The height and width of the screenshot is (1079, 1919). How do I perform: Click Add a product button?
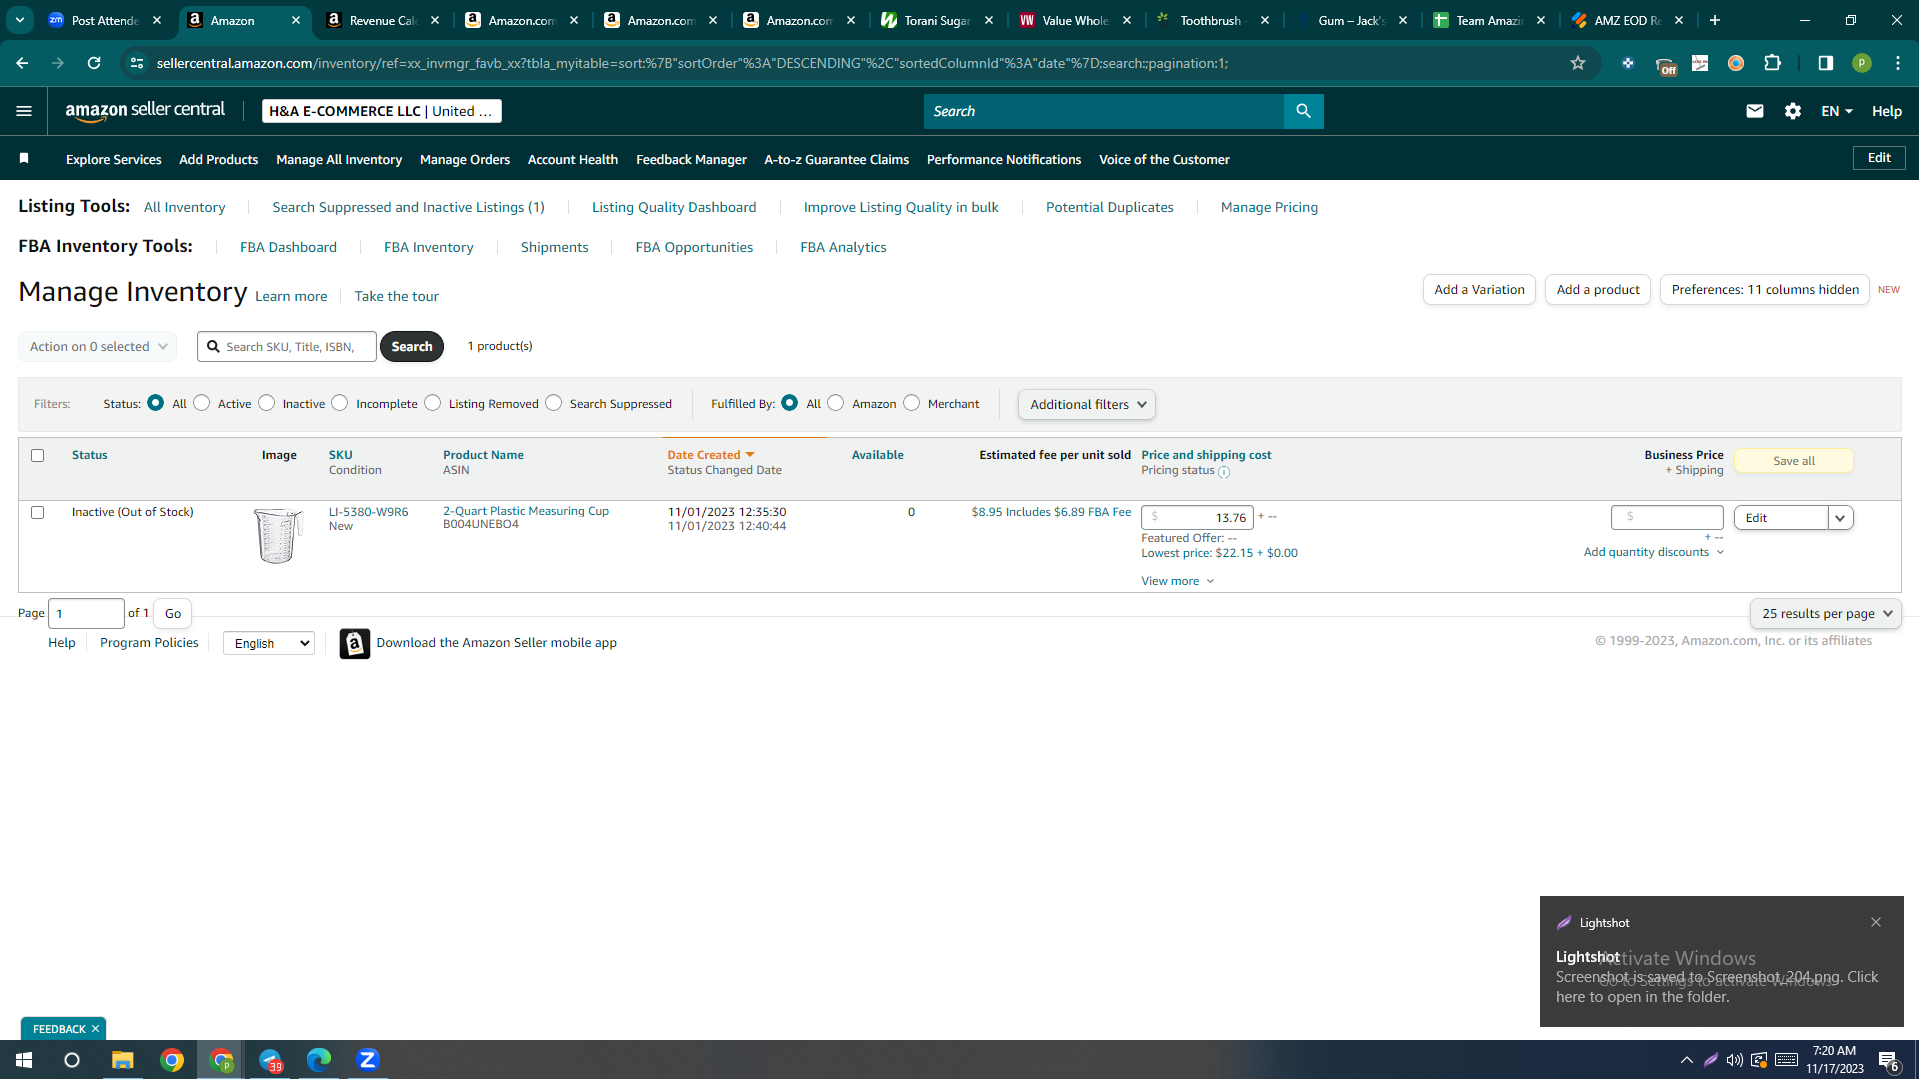(x=1598, y=290)
